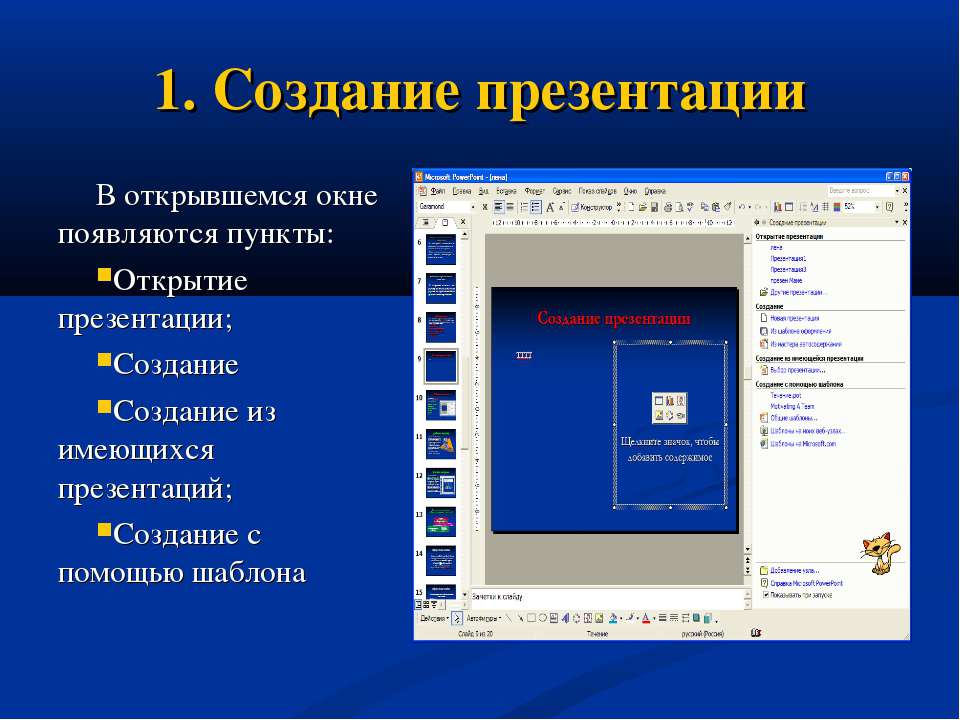This screenshot has width=960, height=720.
Task: Open the Вставка menu
Action: coord(506,191)
